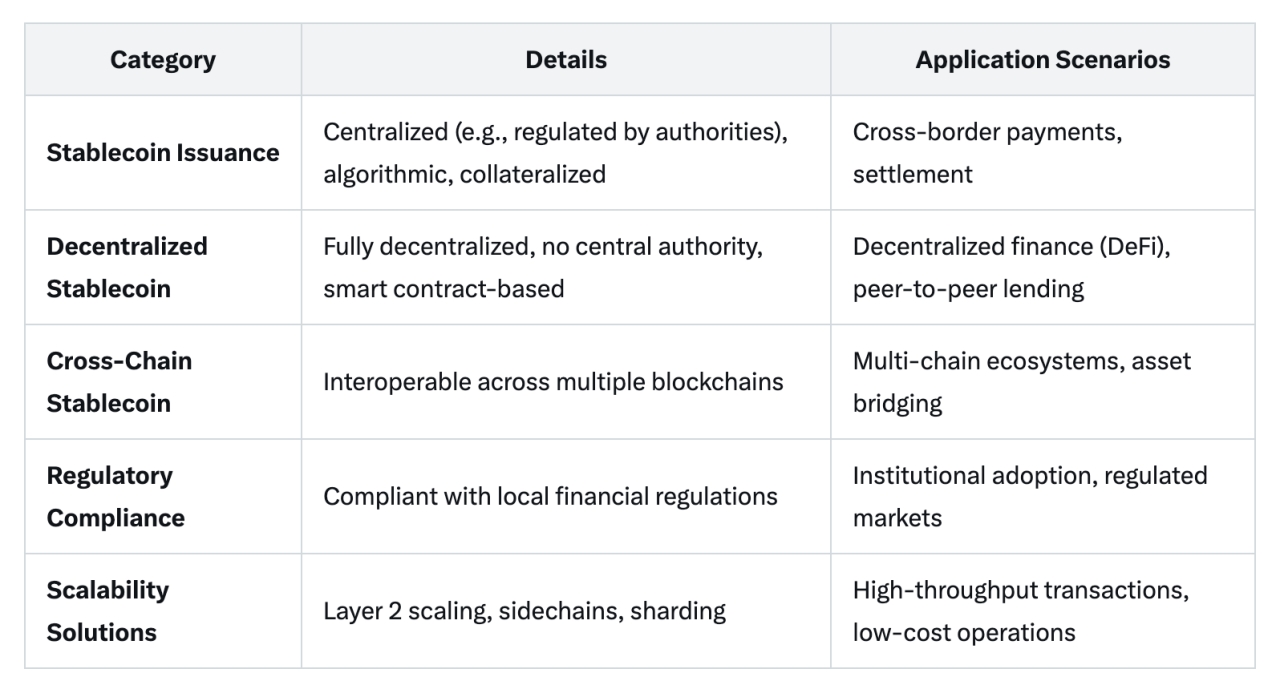This screenshot has width=1280, height=689.
Task: Click the 'algorithmic, collateralized' text line
Action: [x=464, y=174]
